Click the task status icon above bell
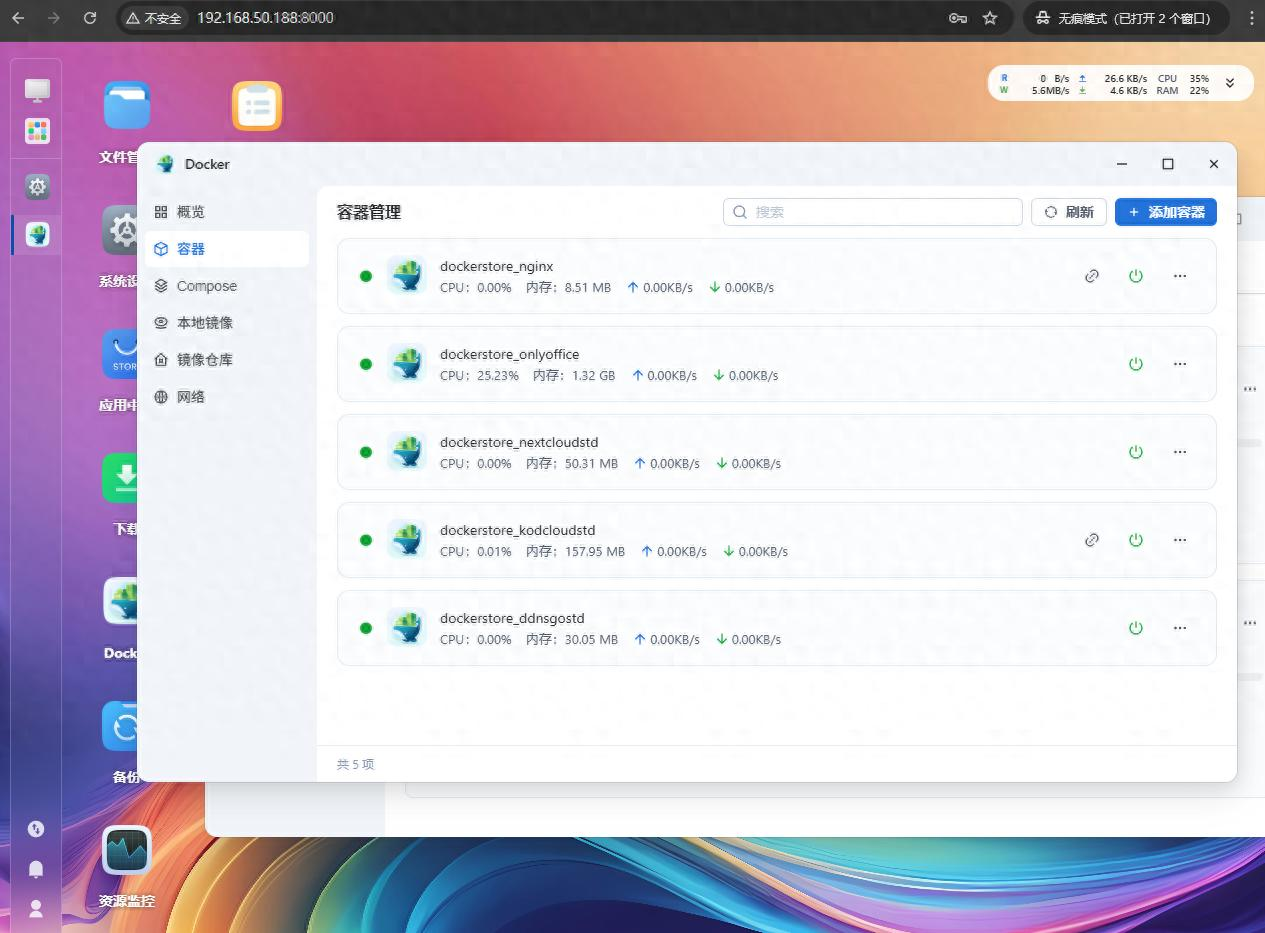This screenshot has height=933, width=1265. 36,829
